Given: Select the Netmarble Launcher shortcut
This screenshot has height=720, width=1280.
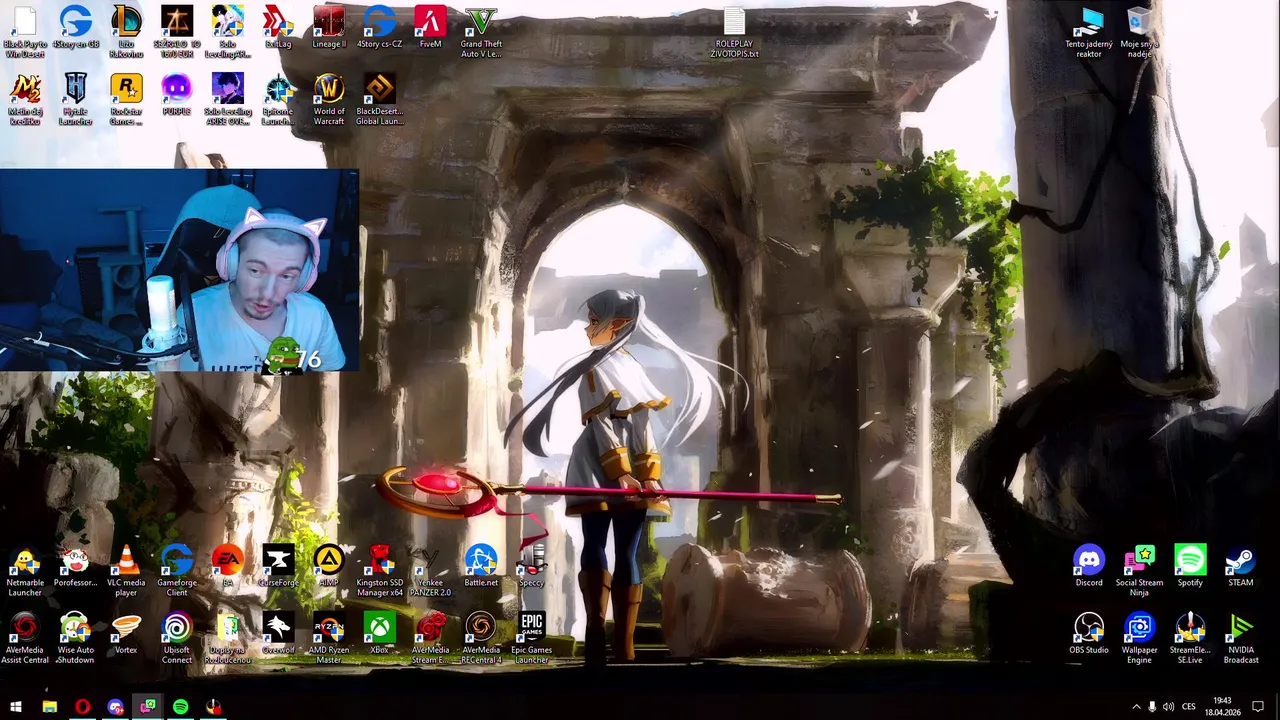Looking at the screenshot, I should point(25,572).
